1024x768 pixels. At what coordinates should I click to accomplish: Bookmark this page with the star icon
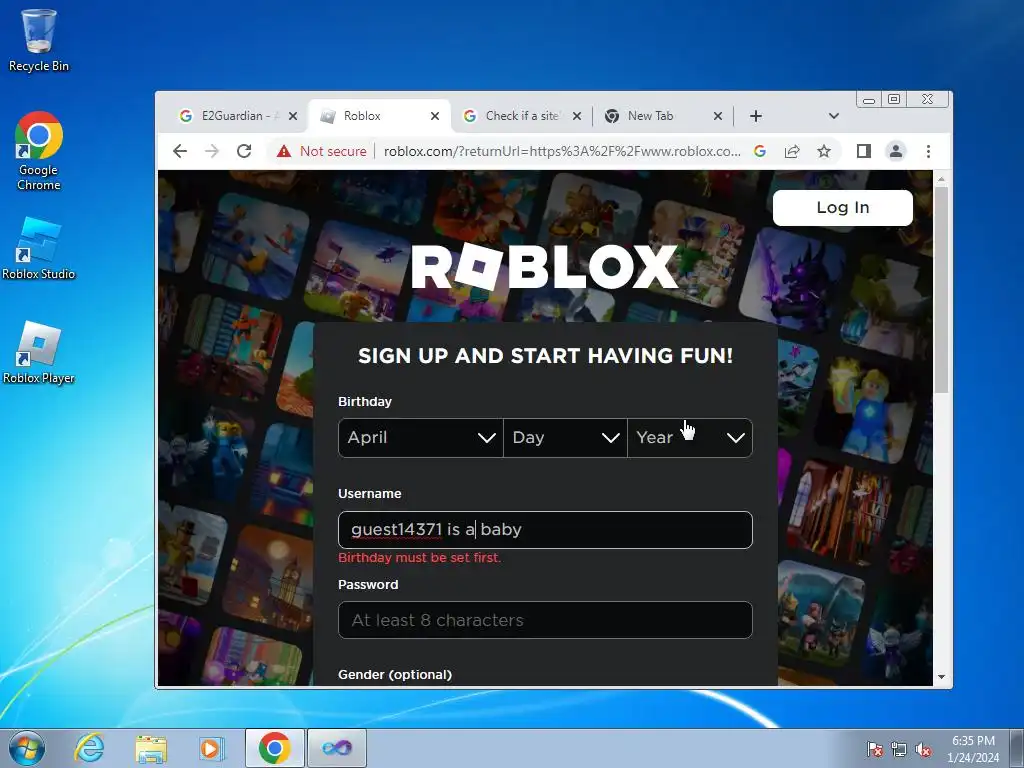(x=824, y=152)
